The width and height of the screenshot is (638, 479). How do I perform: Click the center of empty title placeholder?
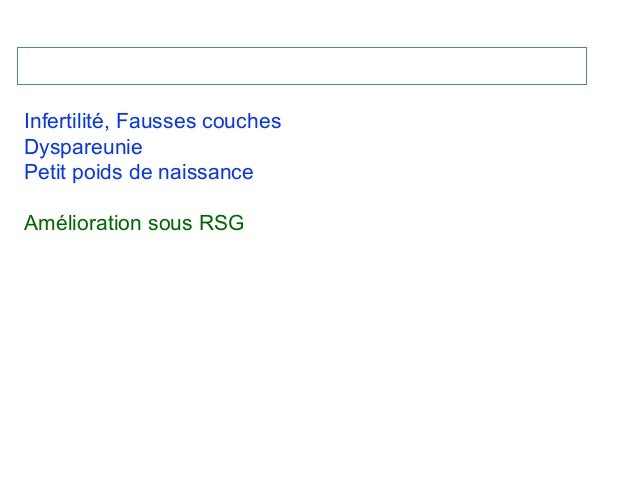pos(301,66)
